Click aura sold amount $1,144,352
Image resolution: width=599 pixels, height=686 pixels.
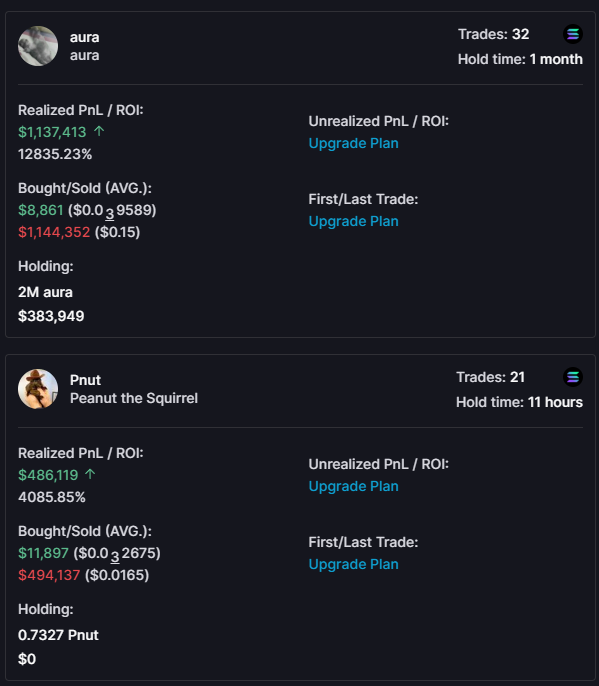(x=54, y=232)
